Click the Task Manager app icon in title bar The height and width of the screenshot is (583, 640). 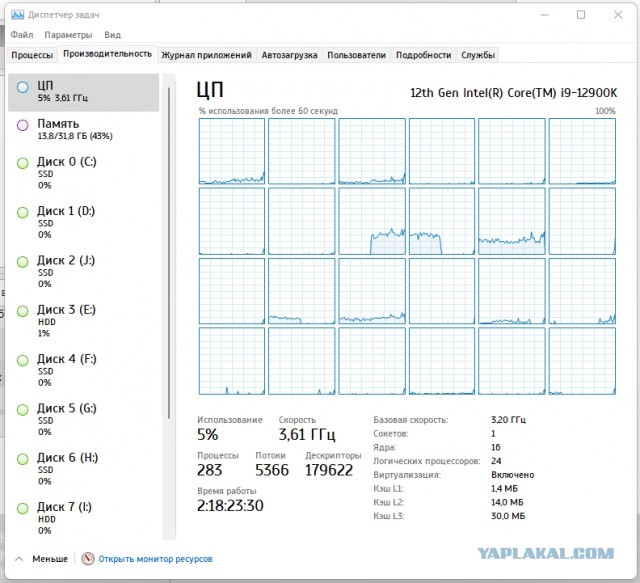(17, 15)
